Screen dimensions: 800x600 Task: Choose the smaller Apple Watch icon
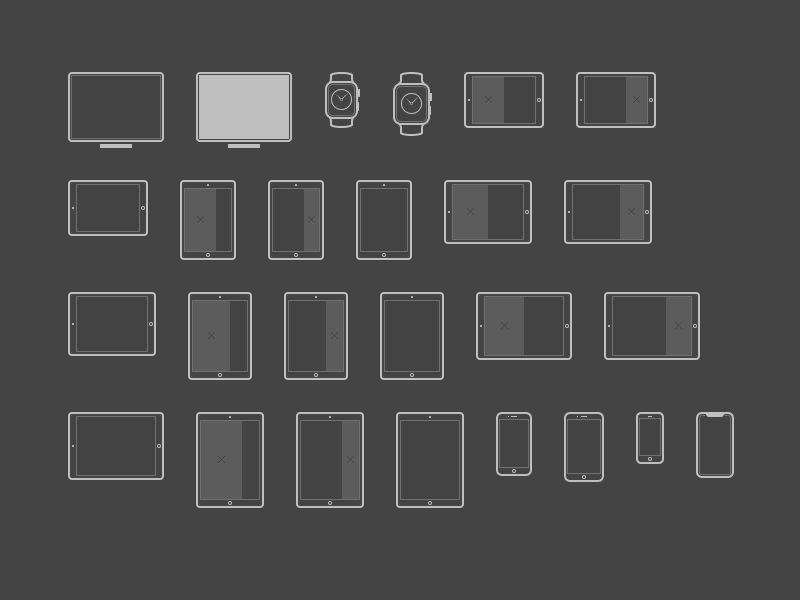(x=342, y=99)
